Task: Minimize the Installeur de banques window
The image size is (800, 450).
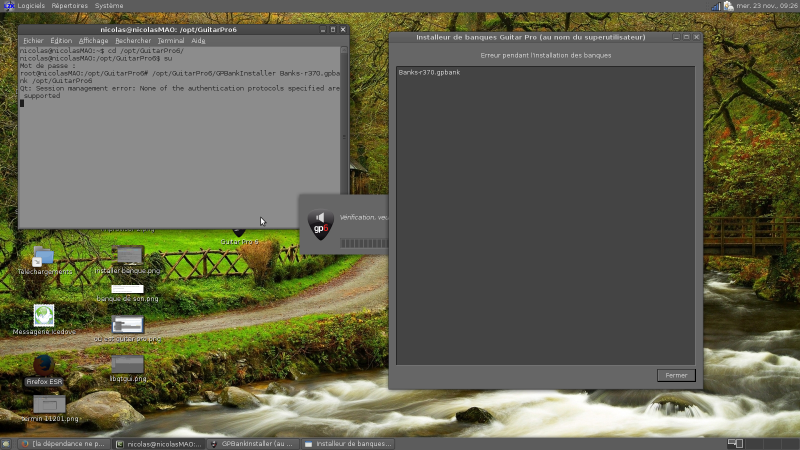Action: point(676,37)
